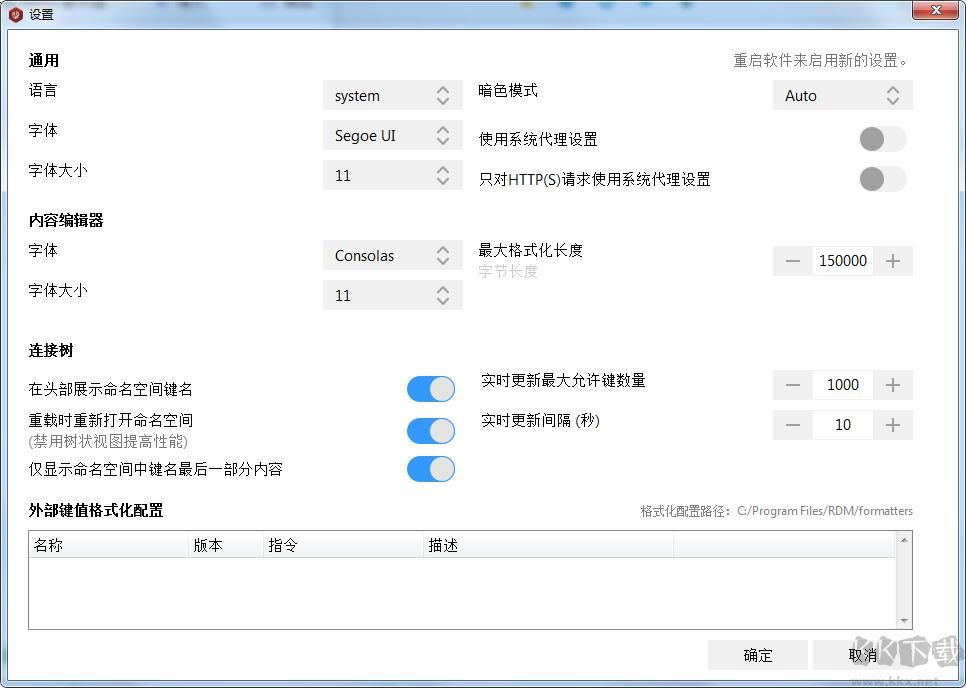
Task: Enable the 只对HTTP(S)请求使用系统代理设置 toggle
Action: pos(881,179)
